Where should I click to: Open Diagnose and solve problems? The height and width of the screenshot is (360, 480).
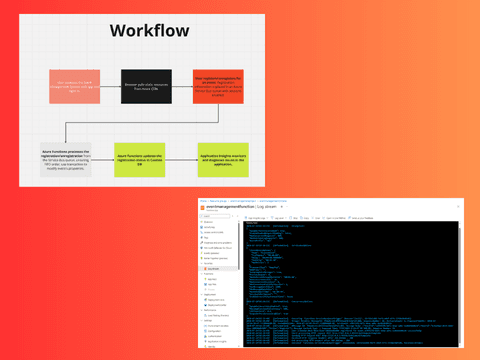coord(216,243)
